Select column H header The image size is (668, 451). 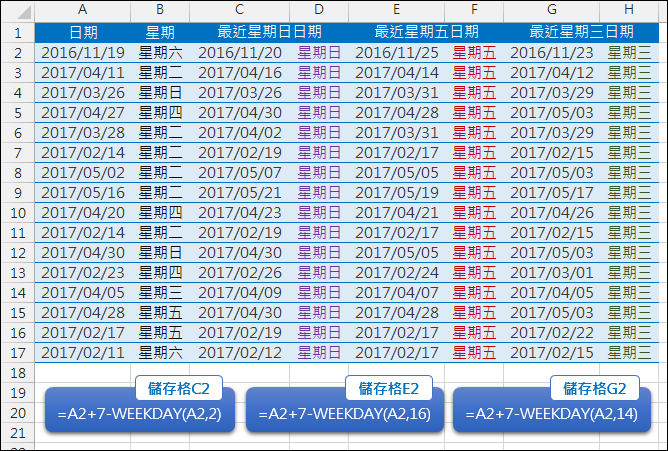point(629,11)
